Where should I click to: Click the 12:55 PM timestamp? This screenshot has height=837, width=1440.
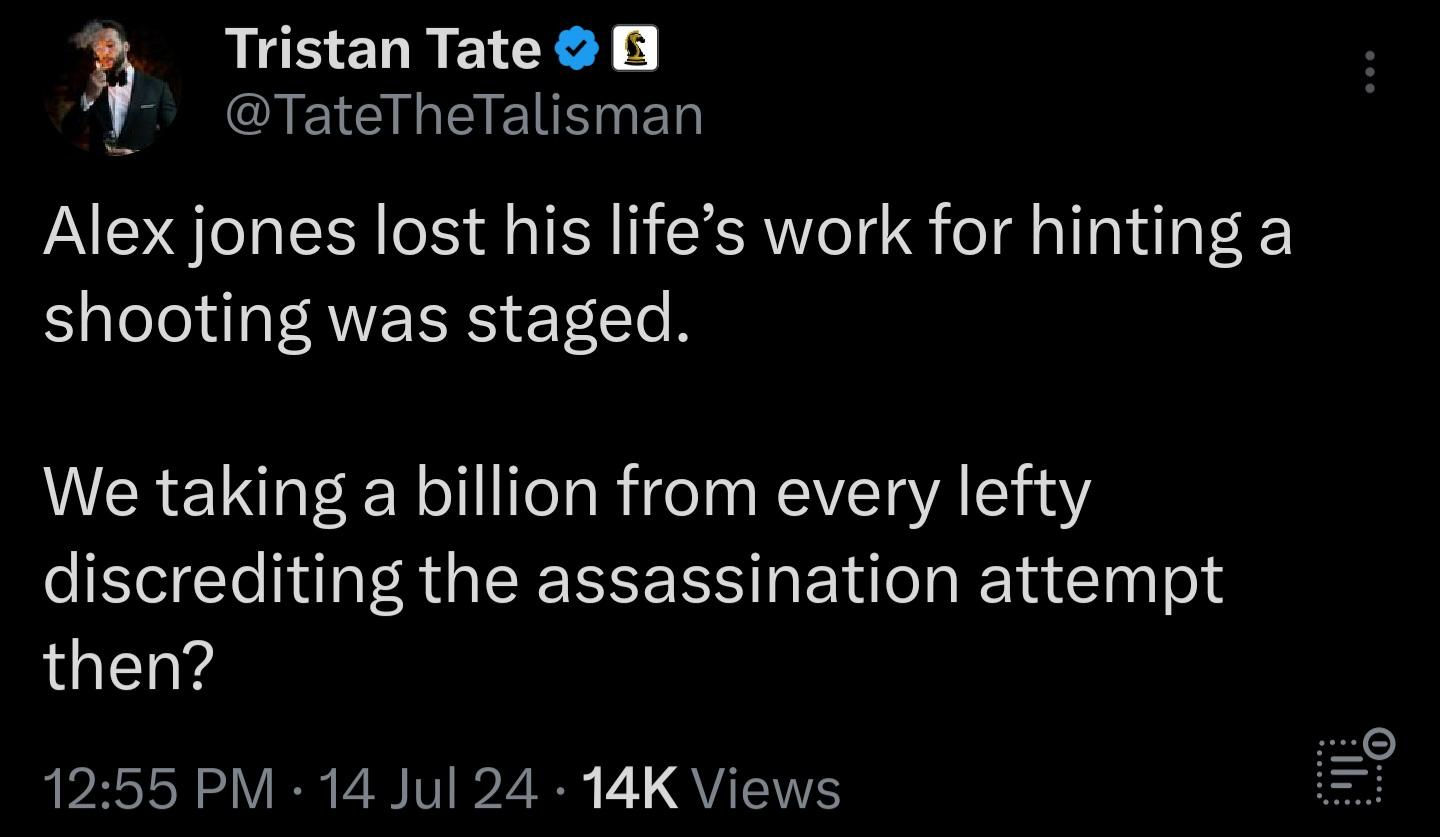[158, 786]
